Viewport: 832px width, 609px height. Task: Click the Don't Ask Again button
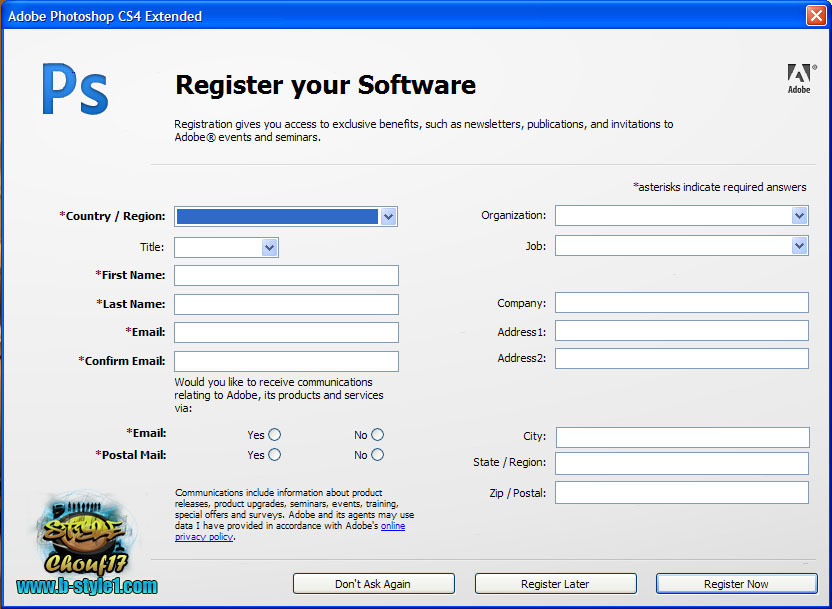(374, 584)
